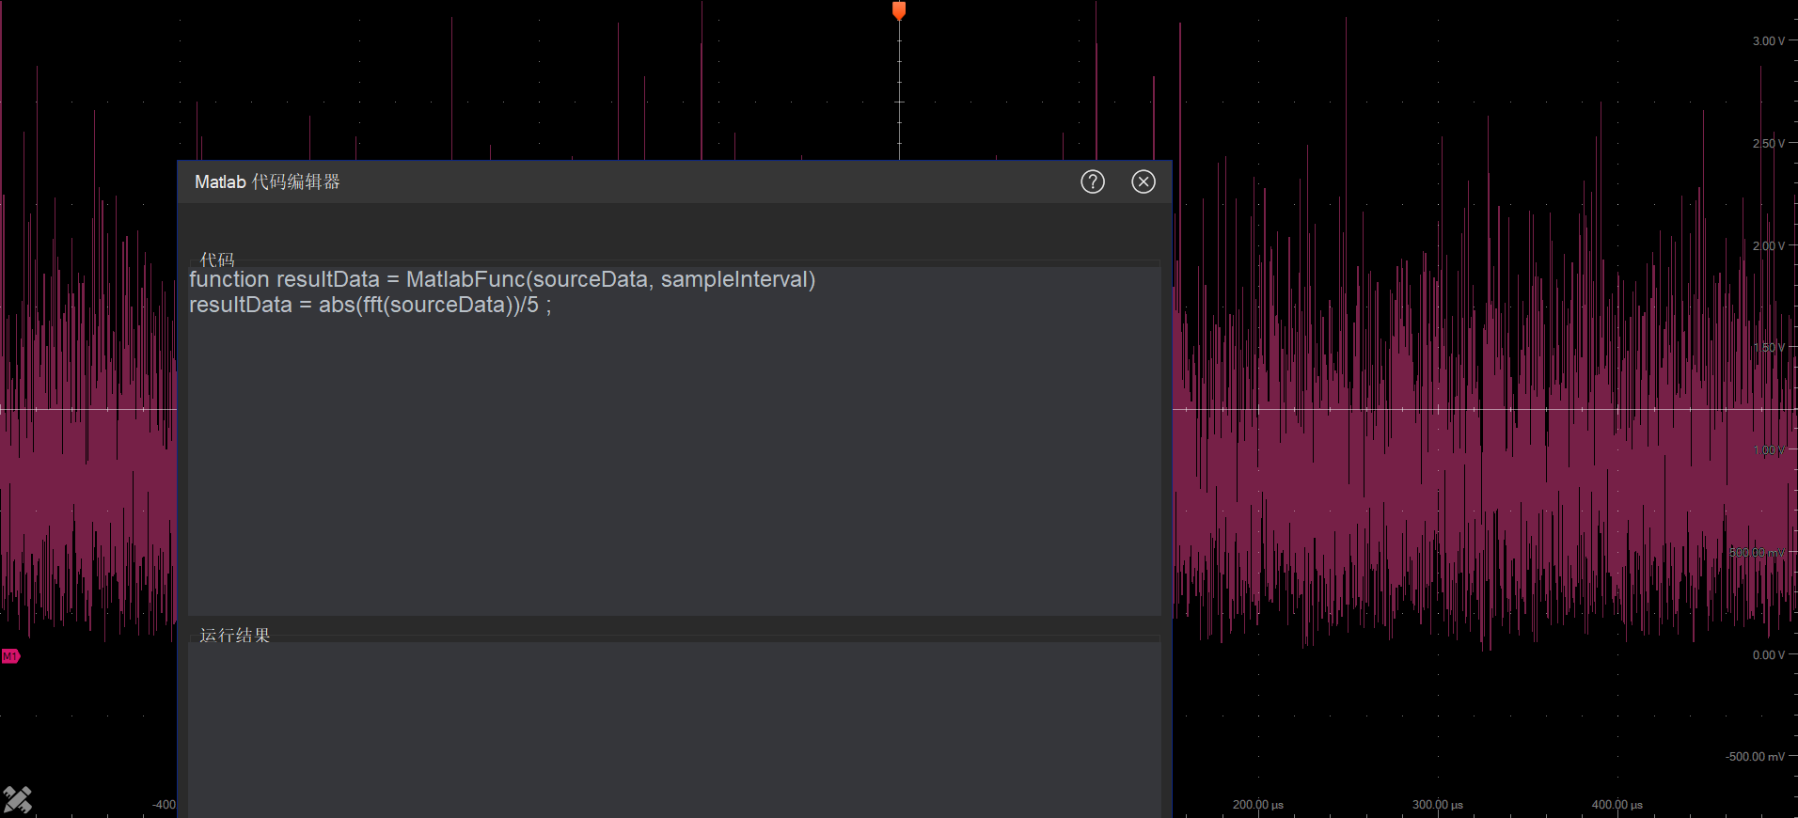Close the Matlab code editor dialog
The image size is (1798, 818).
tap(1143, 182)
